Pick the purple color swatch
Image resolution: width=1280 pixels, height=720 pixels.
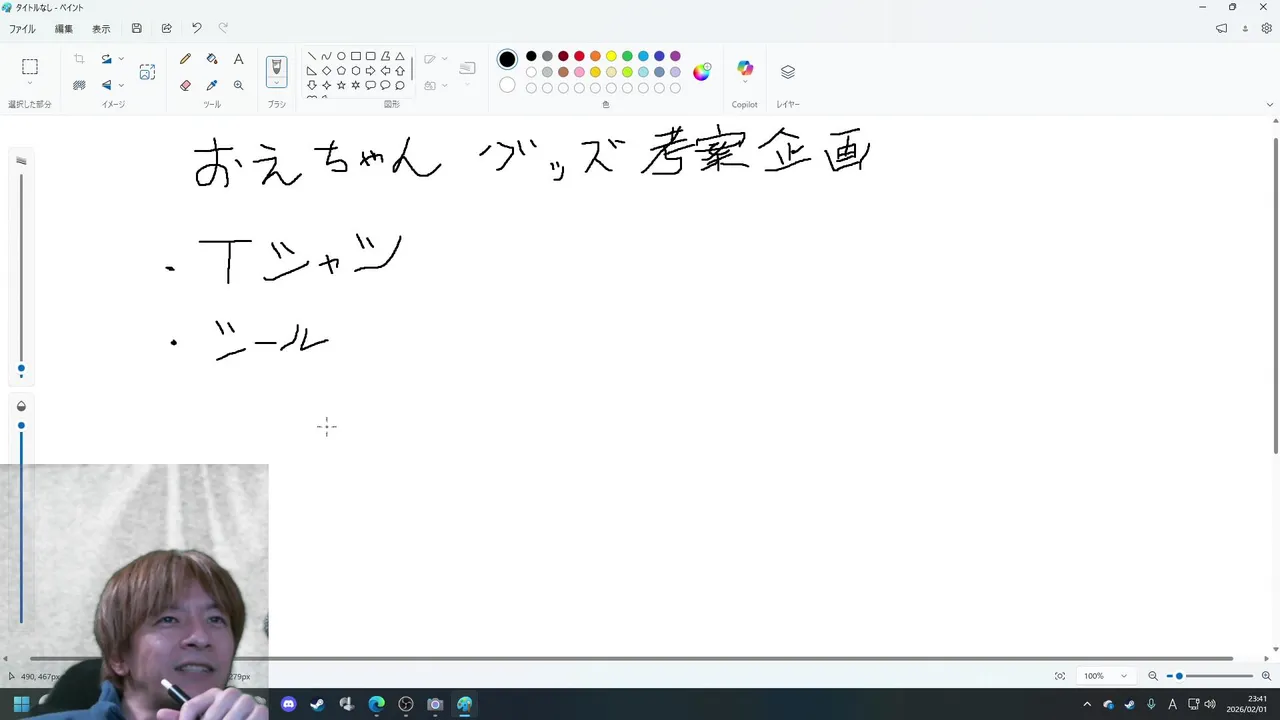point(675,56)
